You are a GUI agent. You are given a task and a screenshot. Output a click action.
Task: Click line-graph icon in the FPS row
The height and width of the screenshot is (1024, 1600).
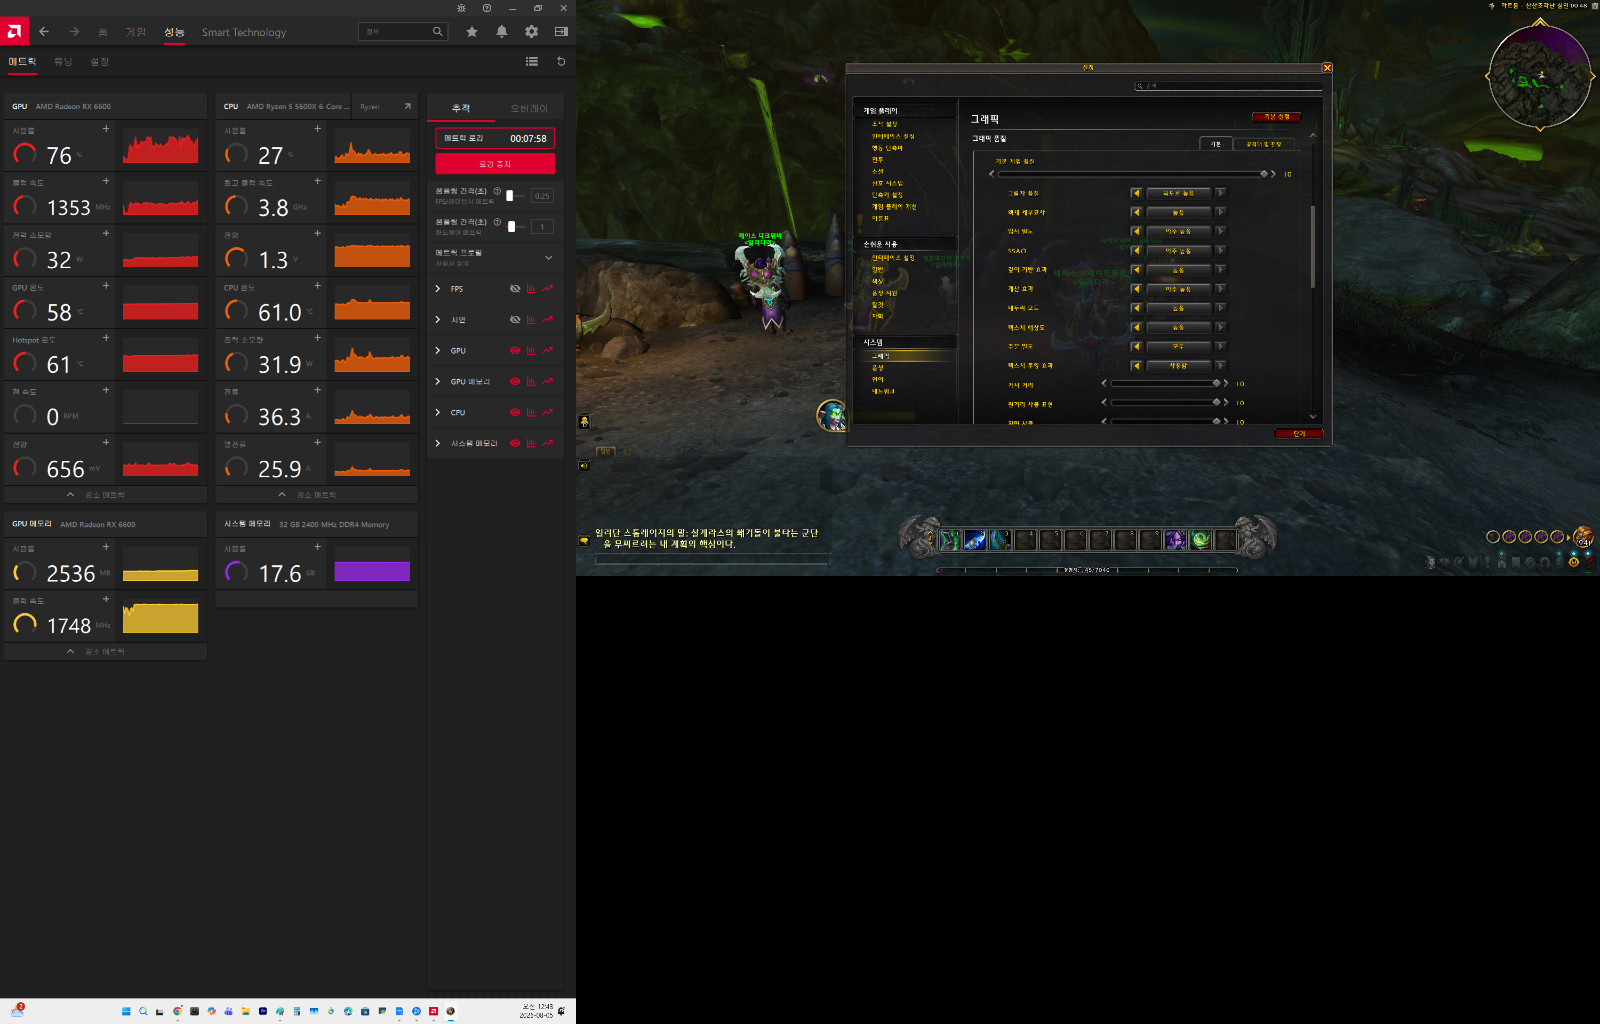pos(548,289)
